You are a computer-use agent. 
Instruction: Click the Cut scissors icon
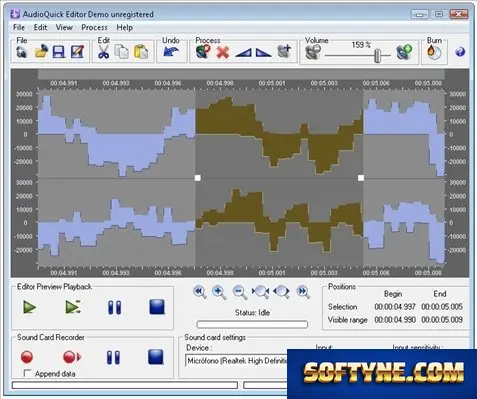104,52
